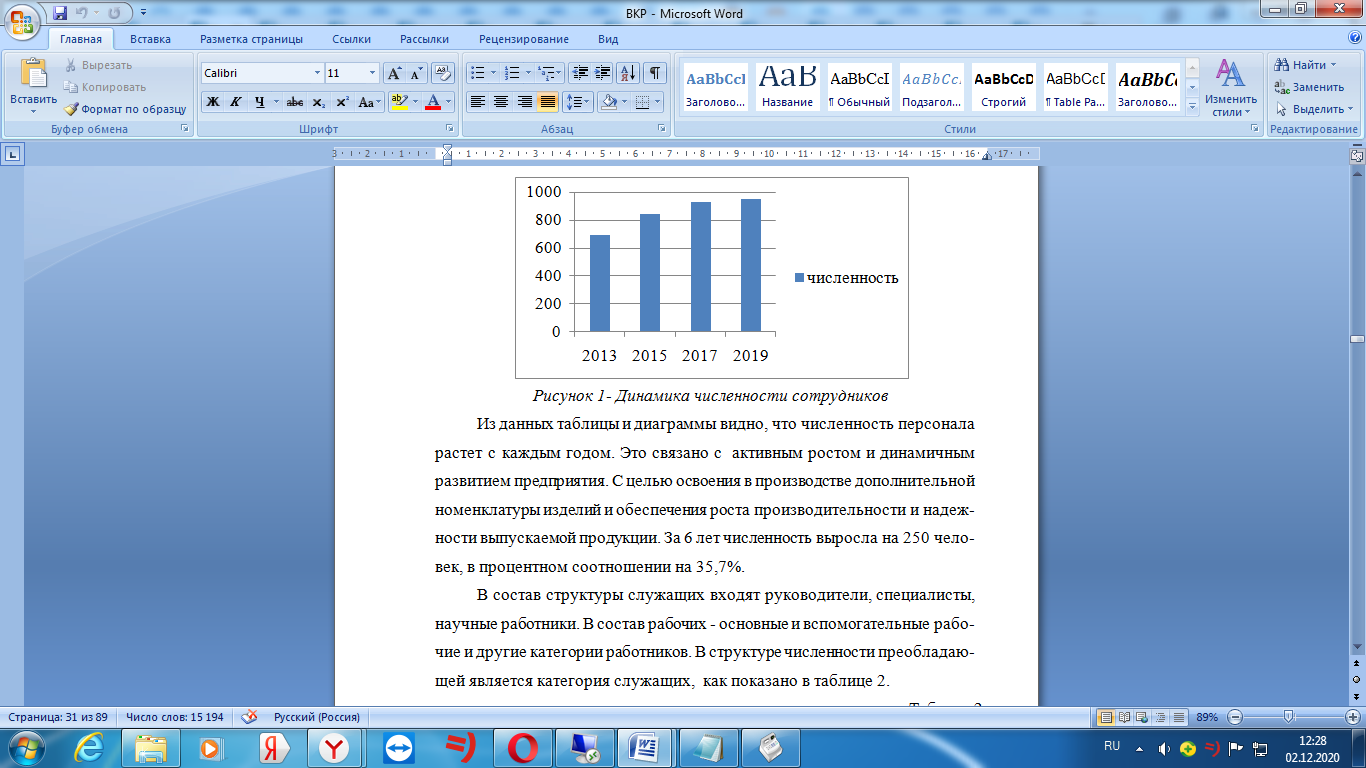Viewport: 1366px width, 768px height.
Task: Apply the red font color button
Action: pyautogui.click(x=433, y=101)
